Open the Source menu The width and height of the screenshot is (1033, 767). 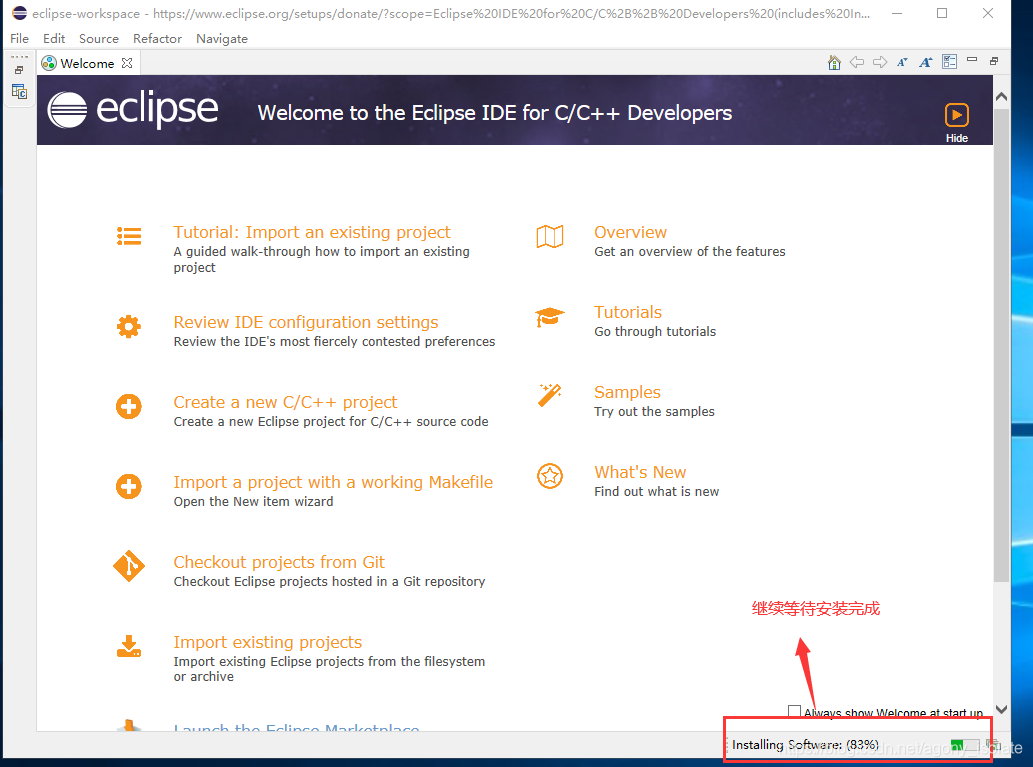[x=99, y=38]
